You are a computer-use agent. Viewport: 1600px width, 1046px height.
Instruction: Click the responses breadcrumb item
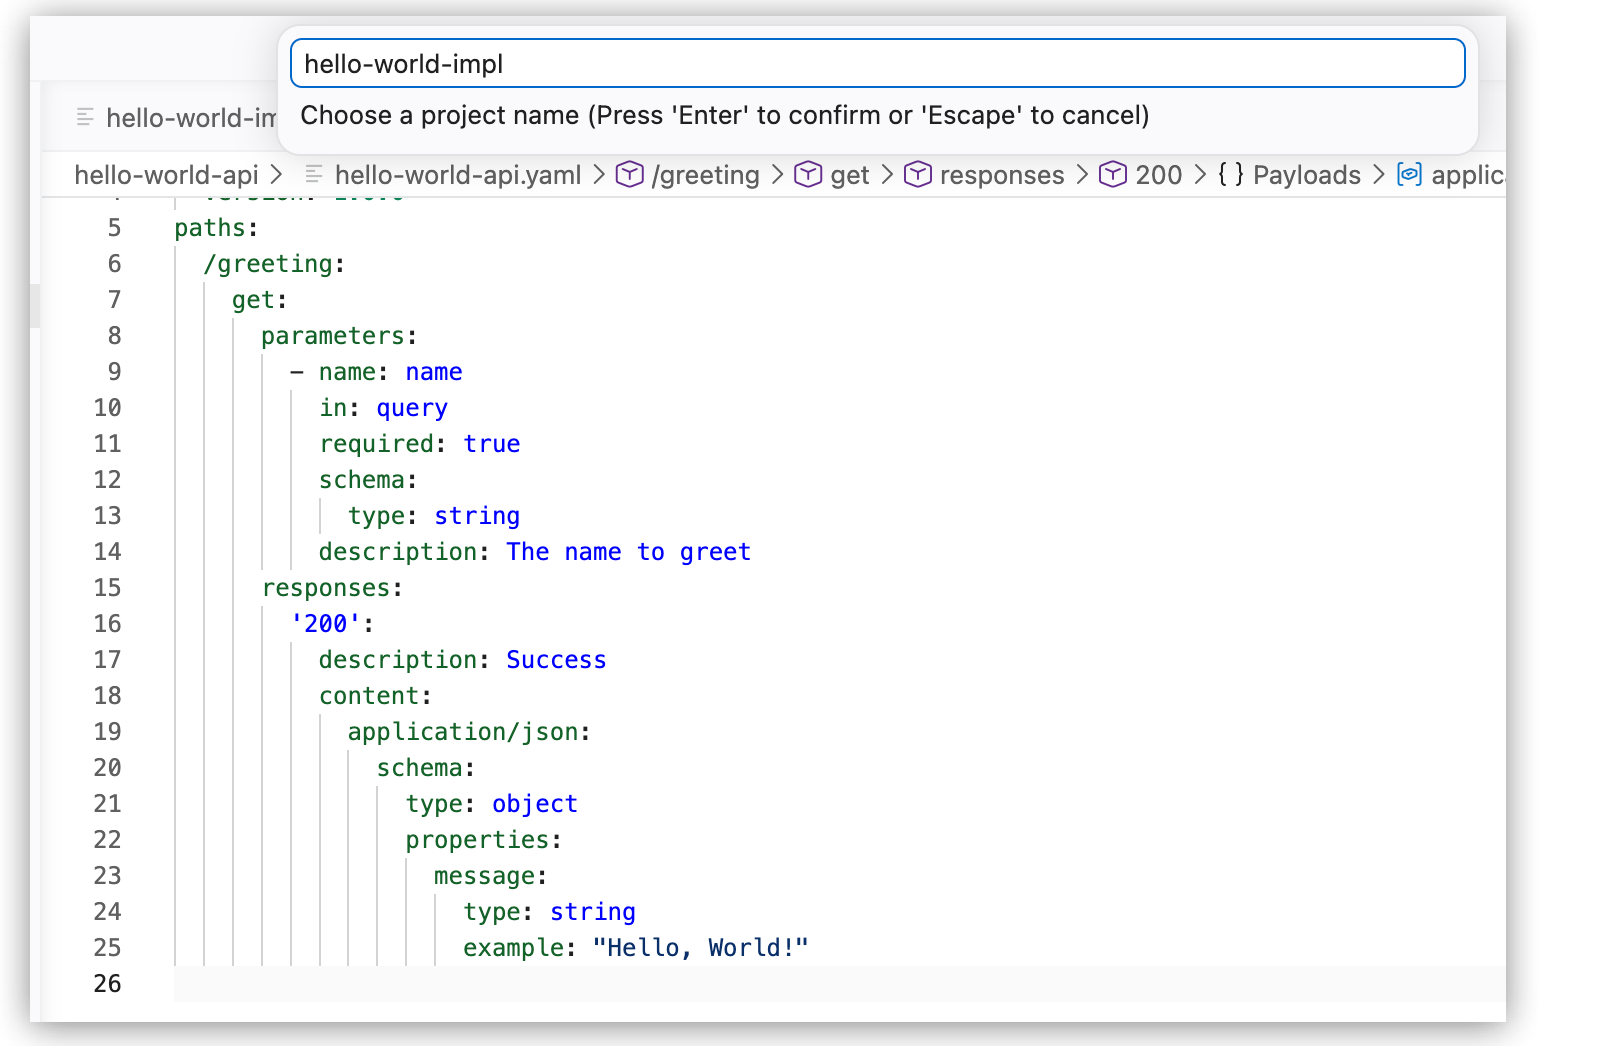1002,175
